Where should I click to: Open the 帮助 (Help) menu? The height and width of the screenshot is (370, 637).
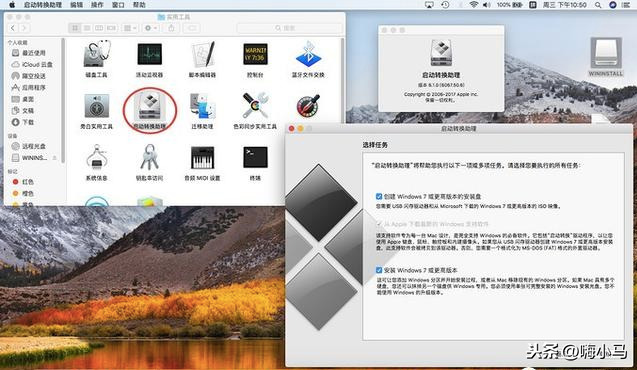[139, 5]
